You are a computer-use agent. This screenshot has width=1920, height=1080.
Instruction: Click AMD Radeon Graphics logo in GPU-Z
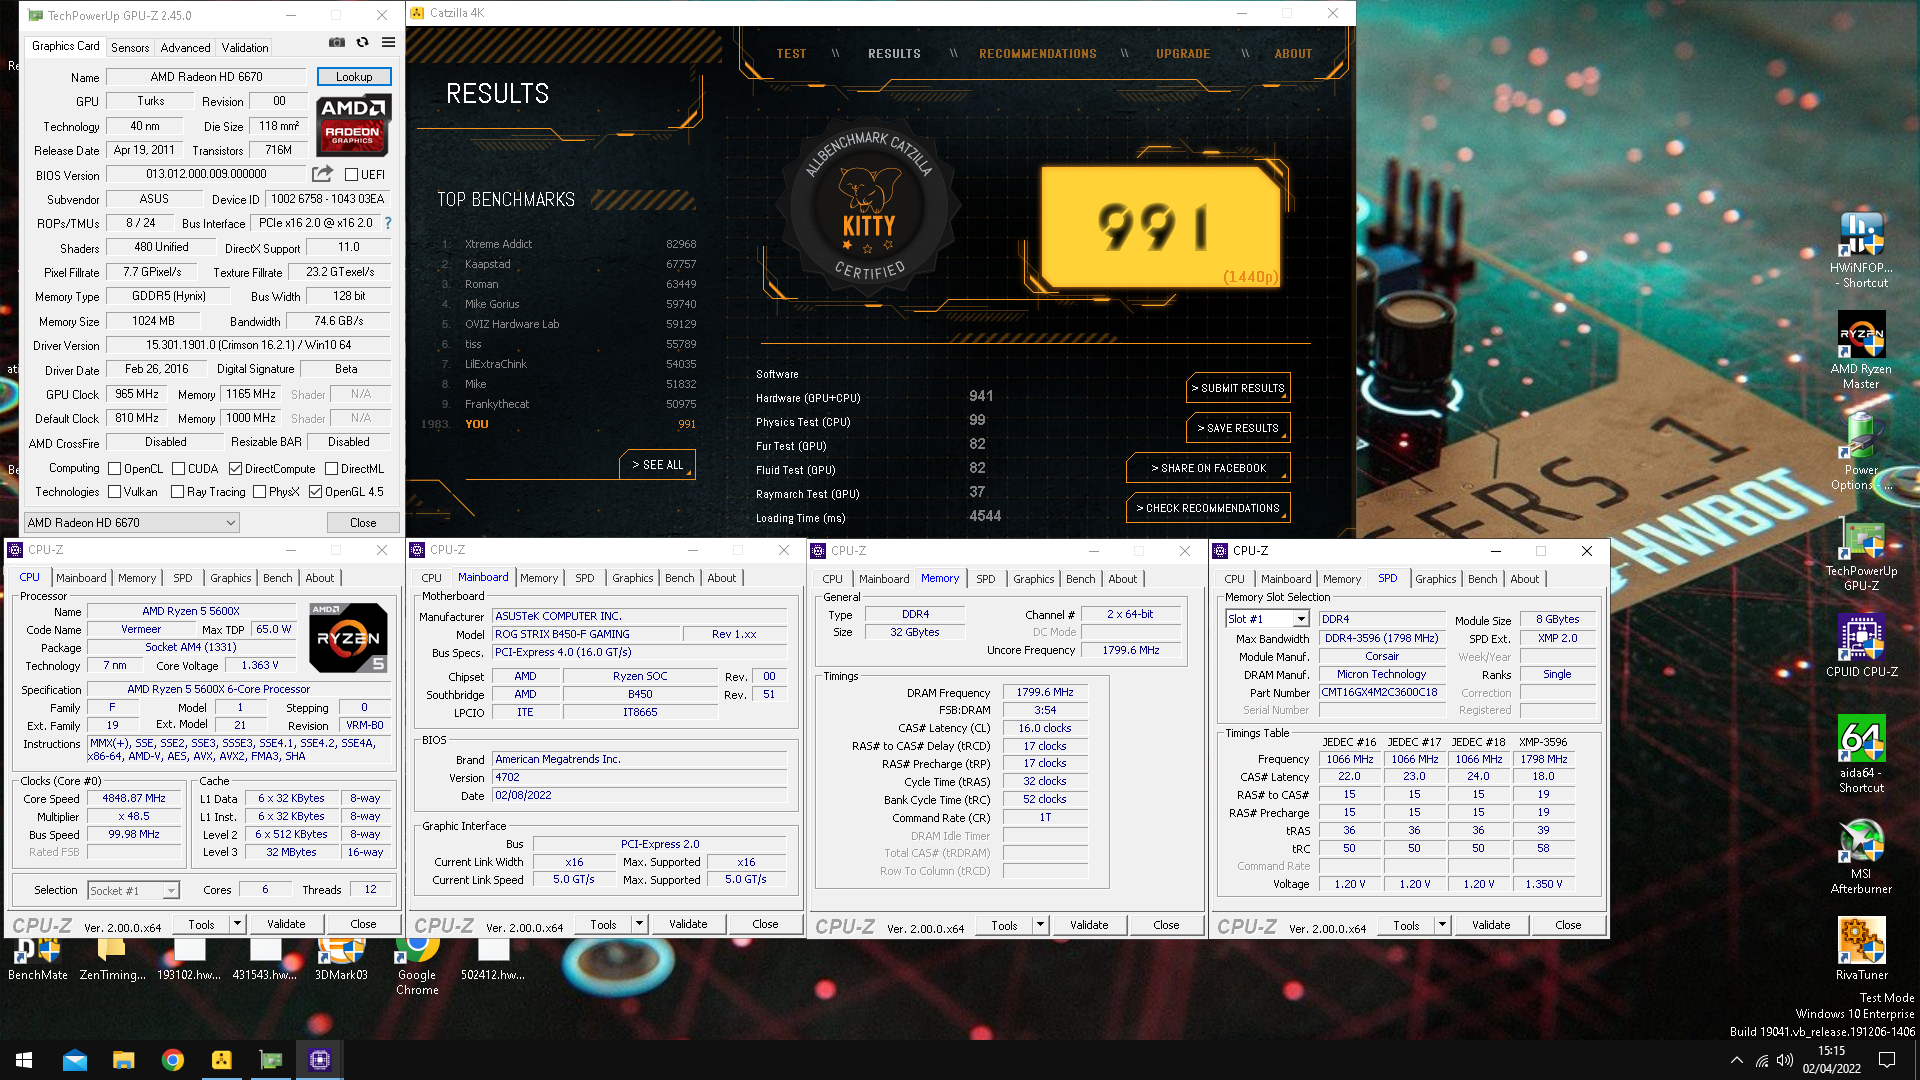[x=354, y=126]
